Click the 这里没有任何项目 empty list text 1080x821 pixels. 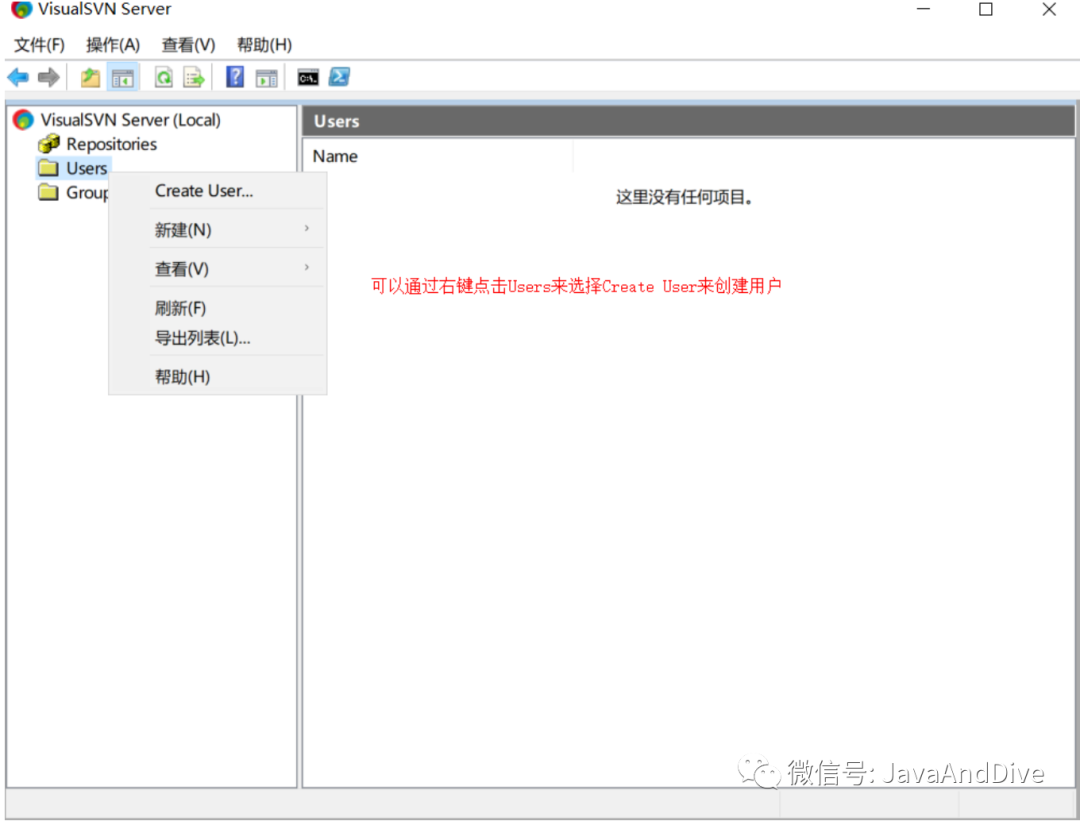click(683, 198)
